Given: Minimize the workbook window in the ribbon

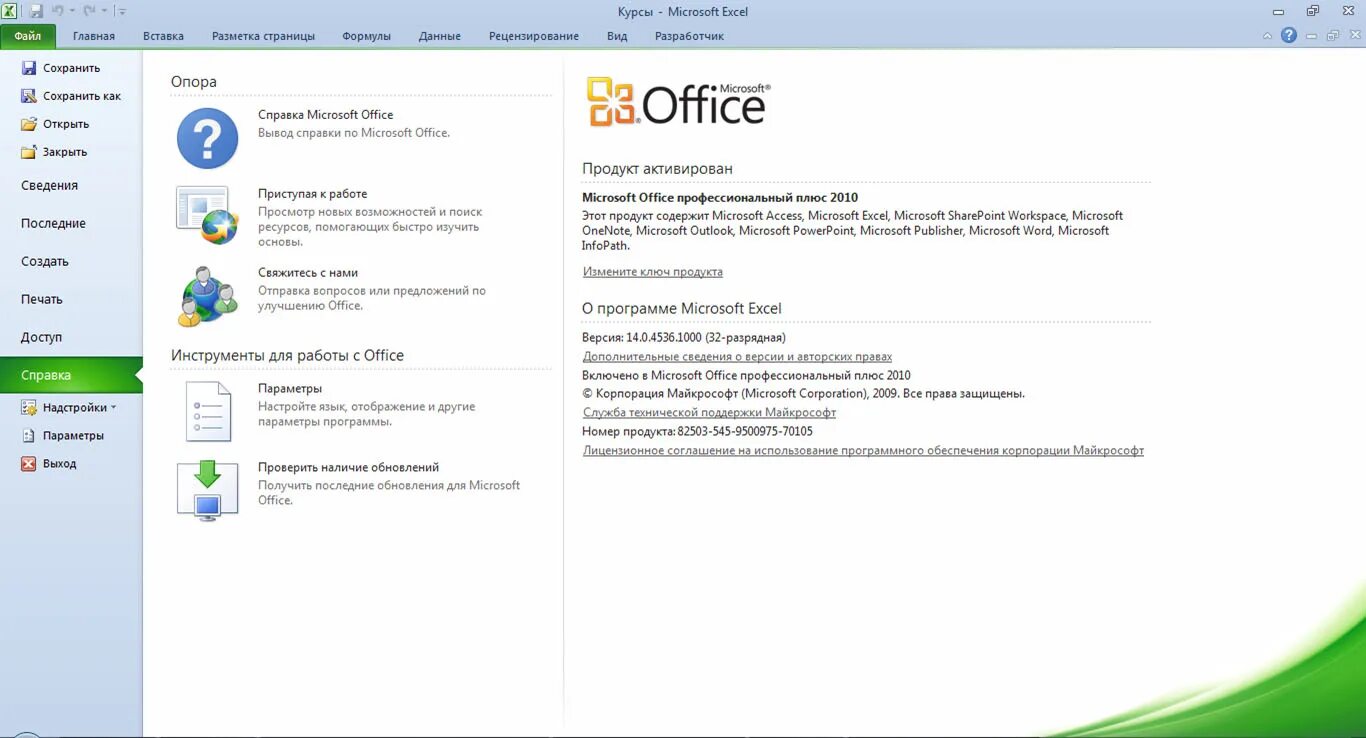Looking at the screenshot, I should [x=1312, y=36].
